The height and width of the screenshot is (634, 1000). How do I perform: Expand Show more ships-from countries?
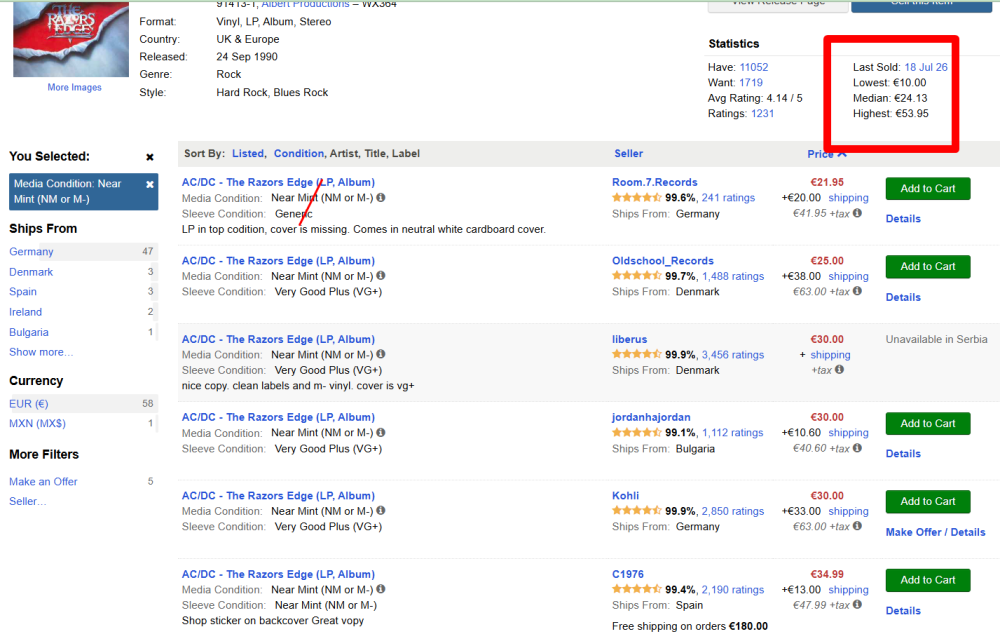[x=41, y=352]
